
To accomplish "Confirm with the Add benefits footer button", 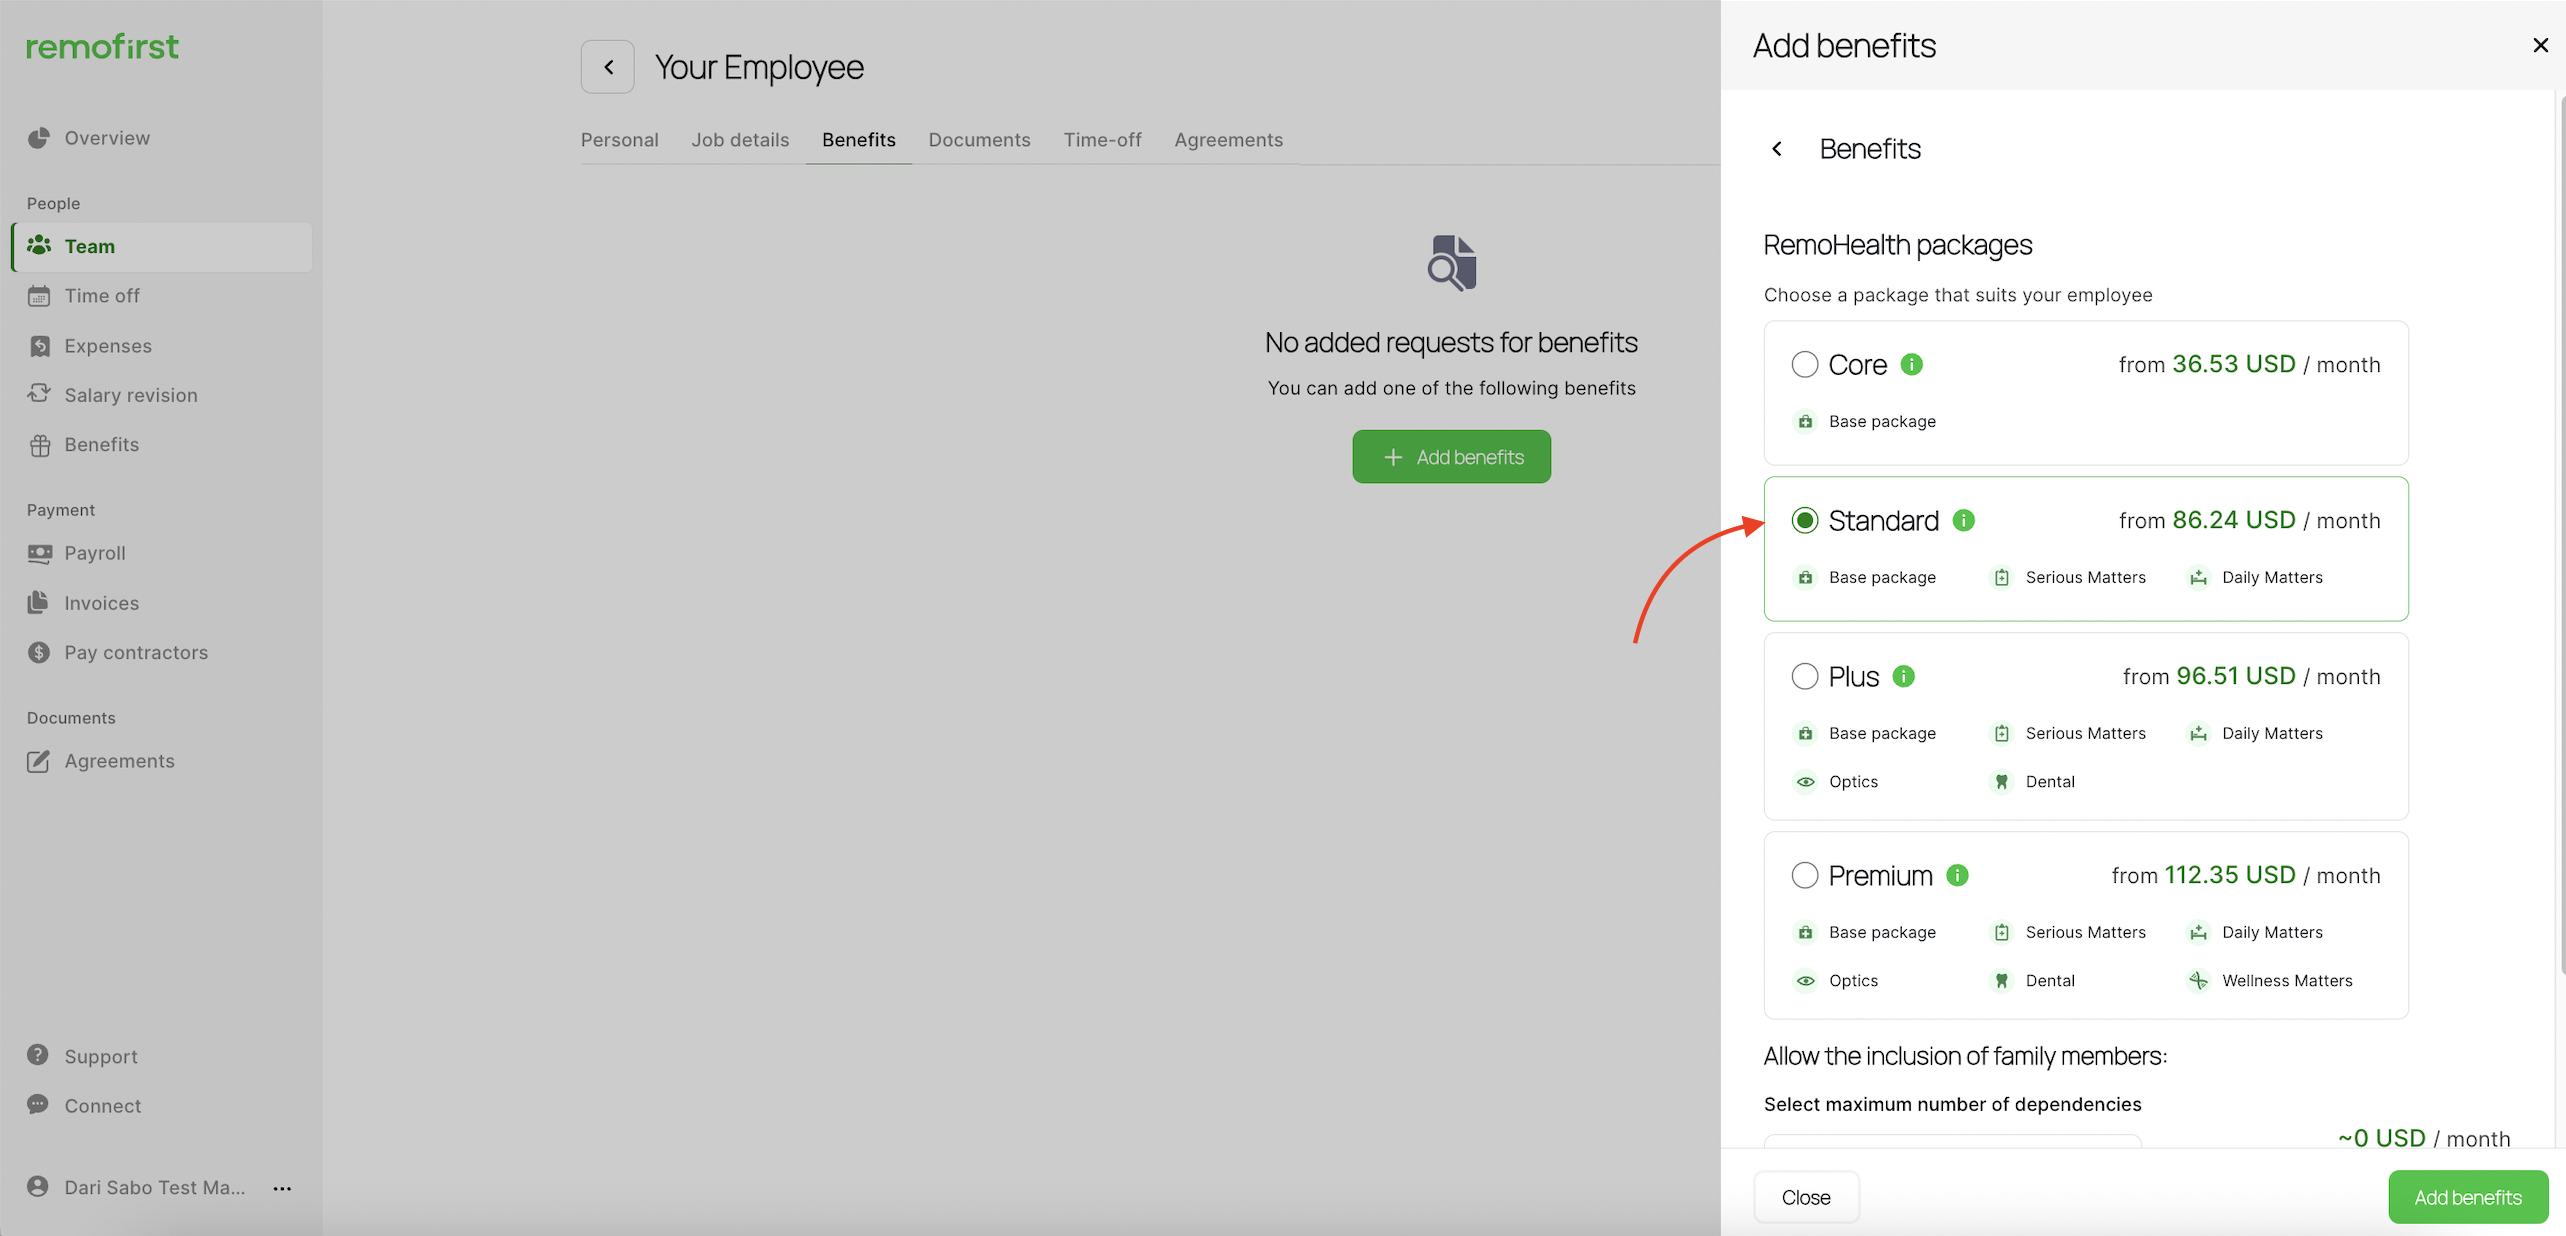I will [2468, 1197].
